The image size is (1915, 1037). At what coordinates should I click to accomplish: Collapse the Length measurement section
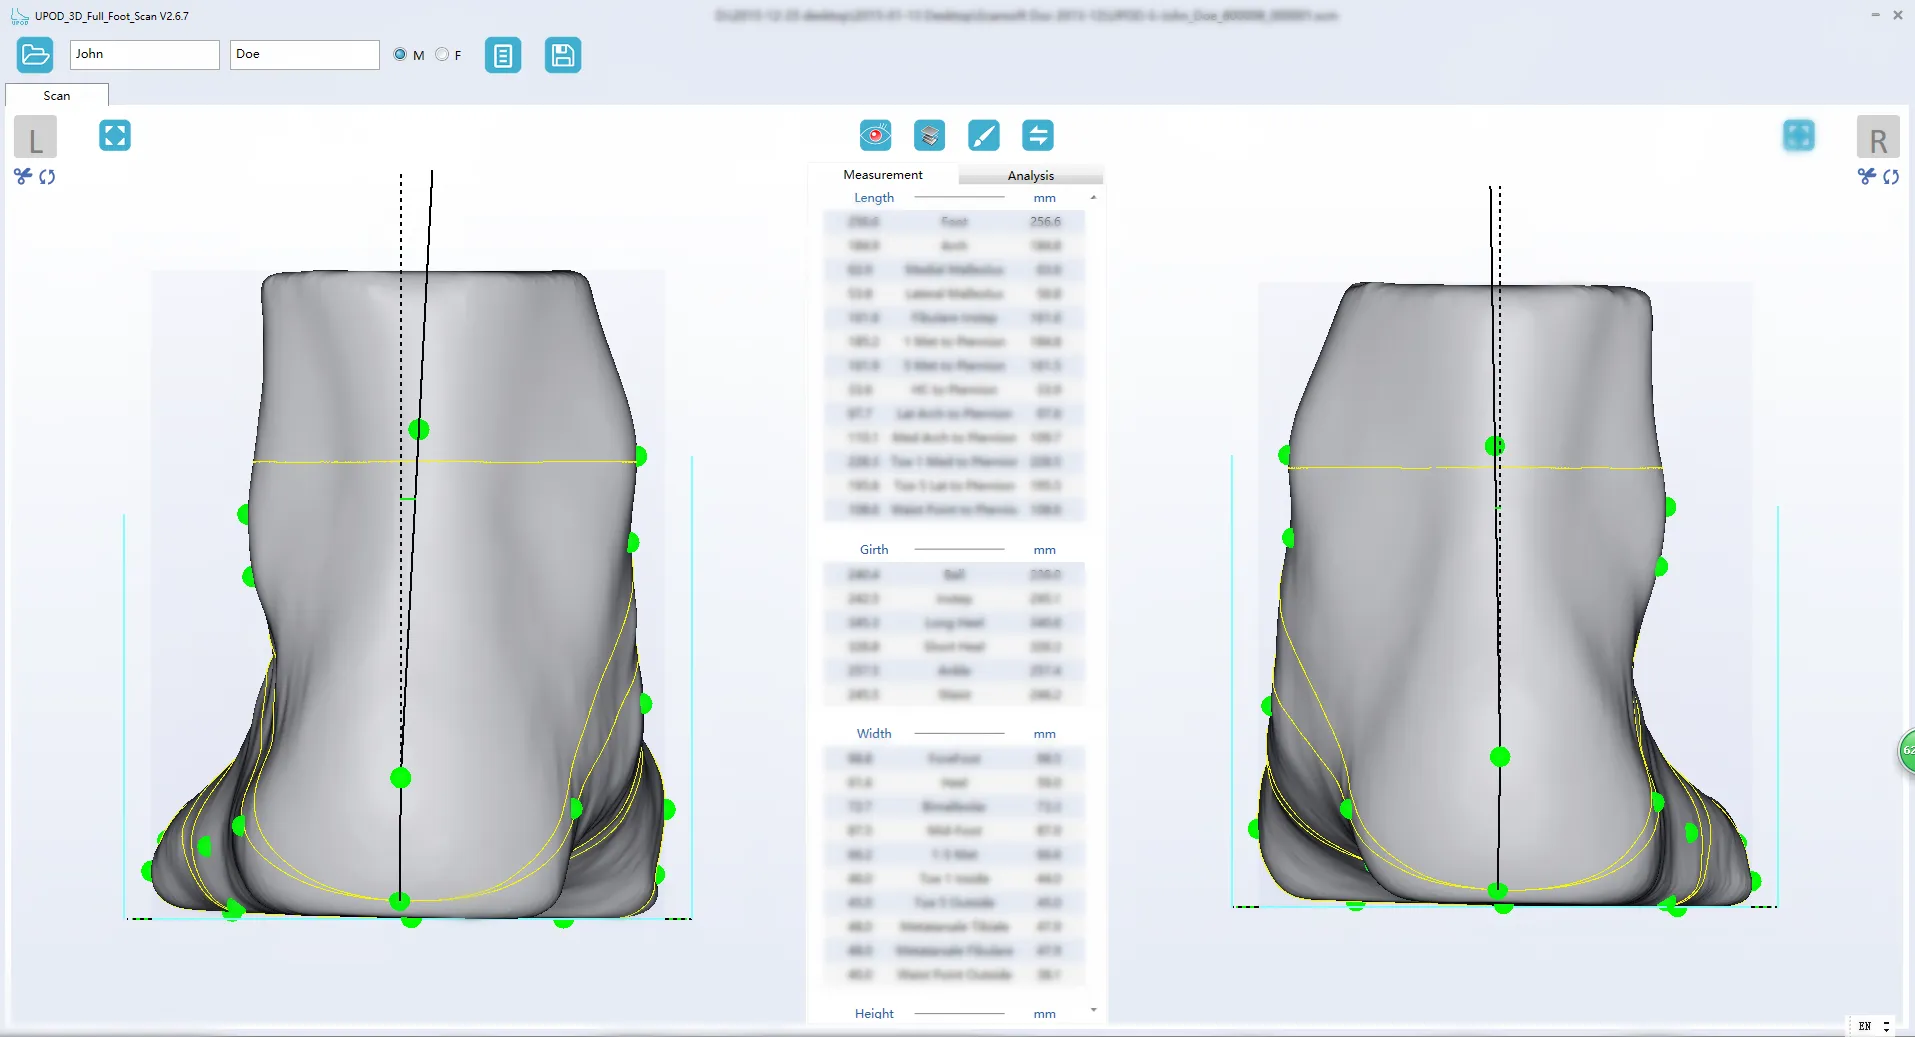tap(1093, 198)
